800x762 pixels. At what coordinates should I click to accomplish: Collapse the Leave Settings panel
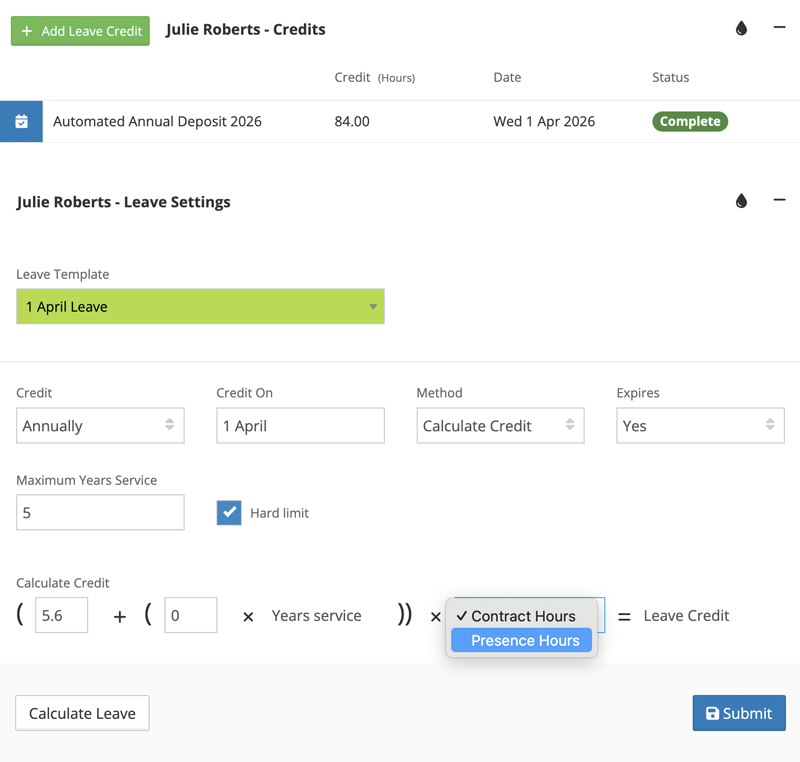(x=779, y=200)
